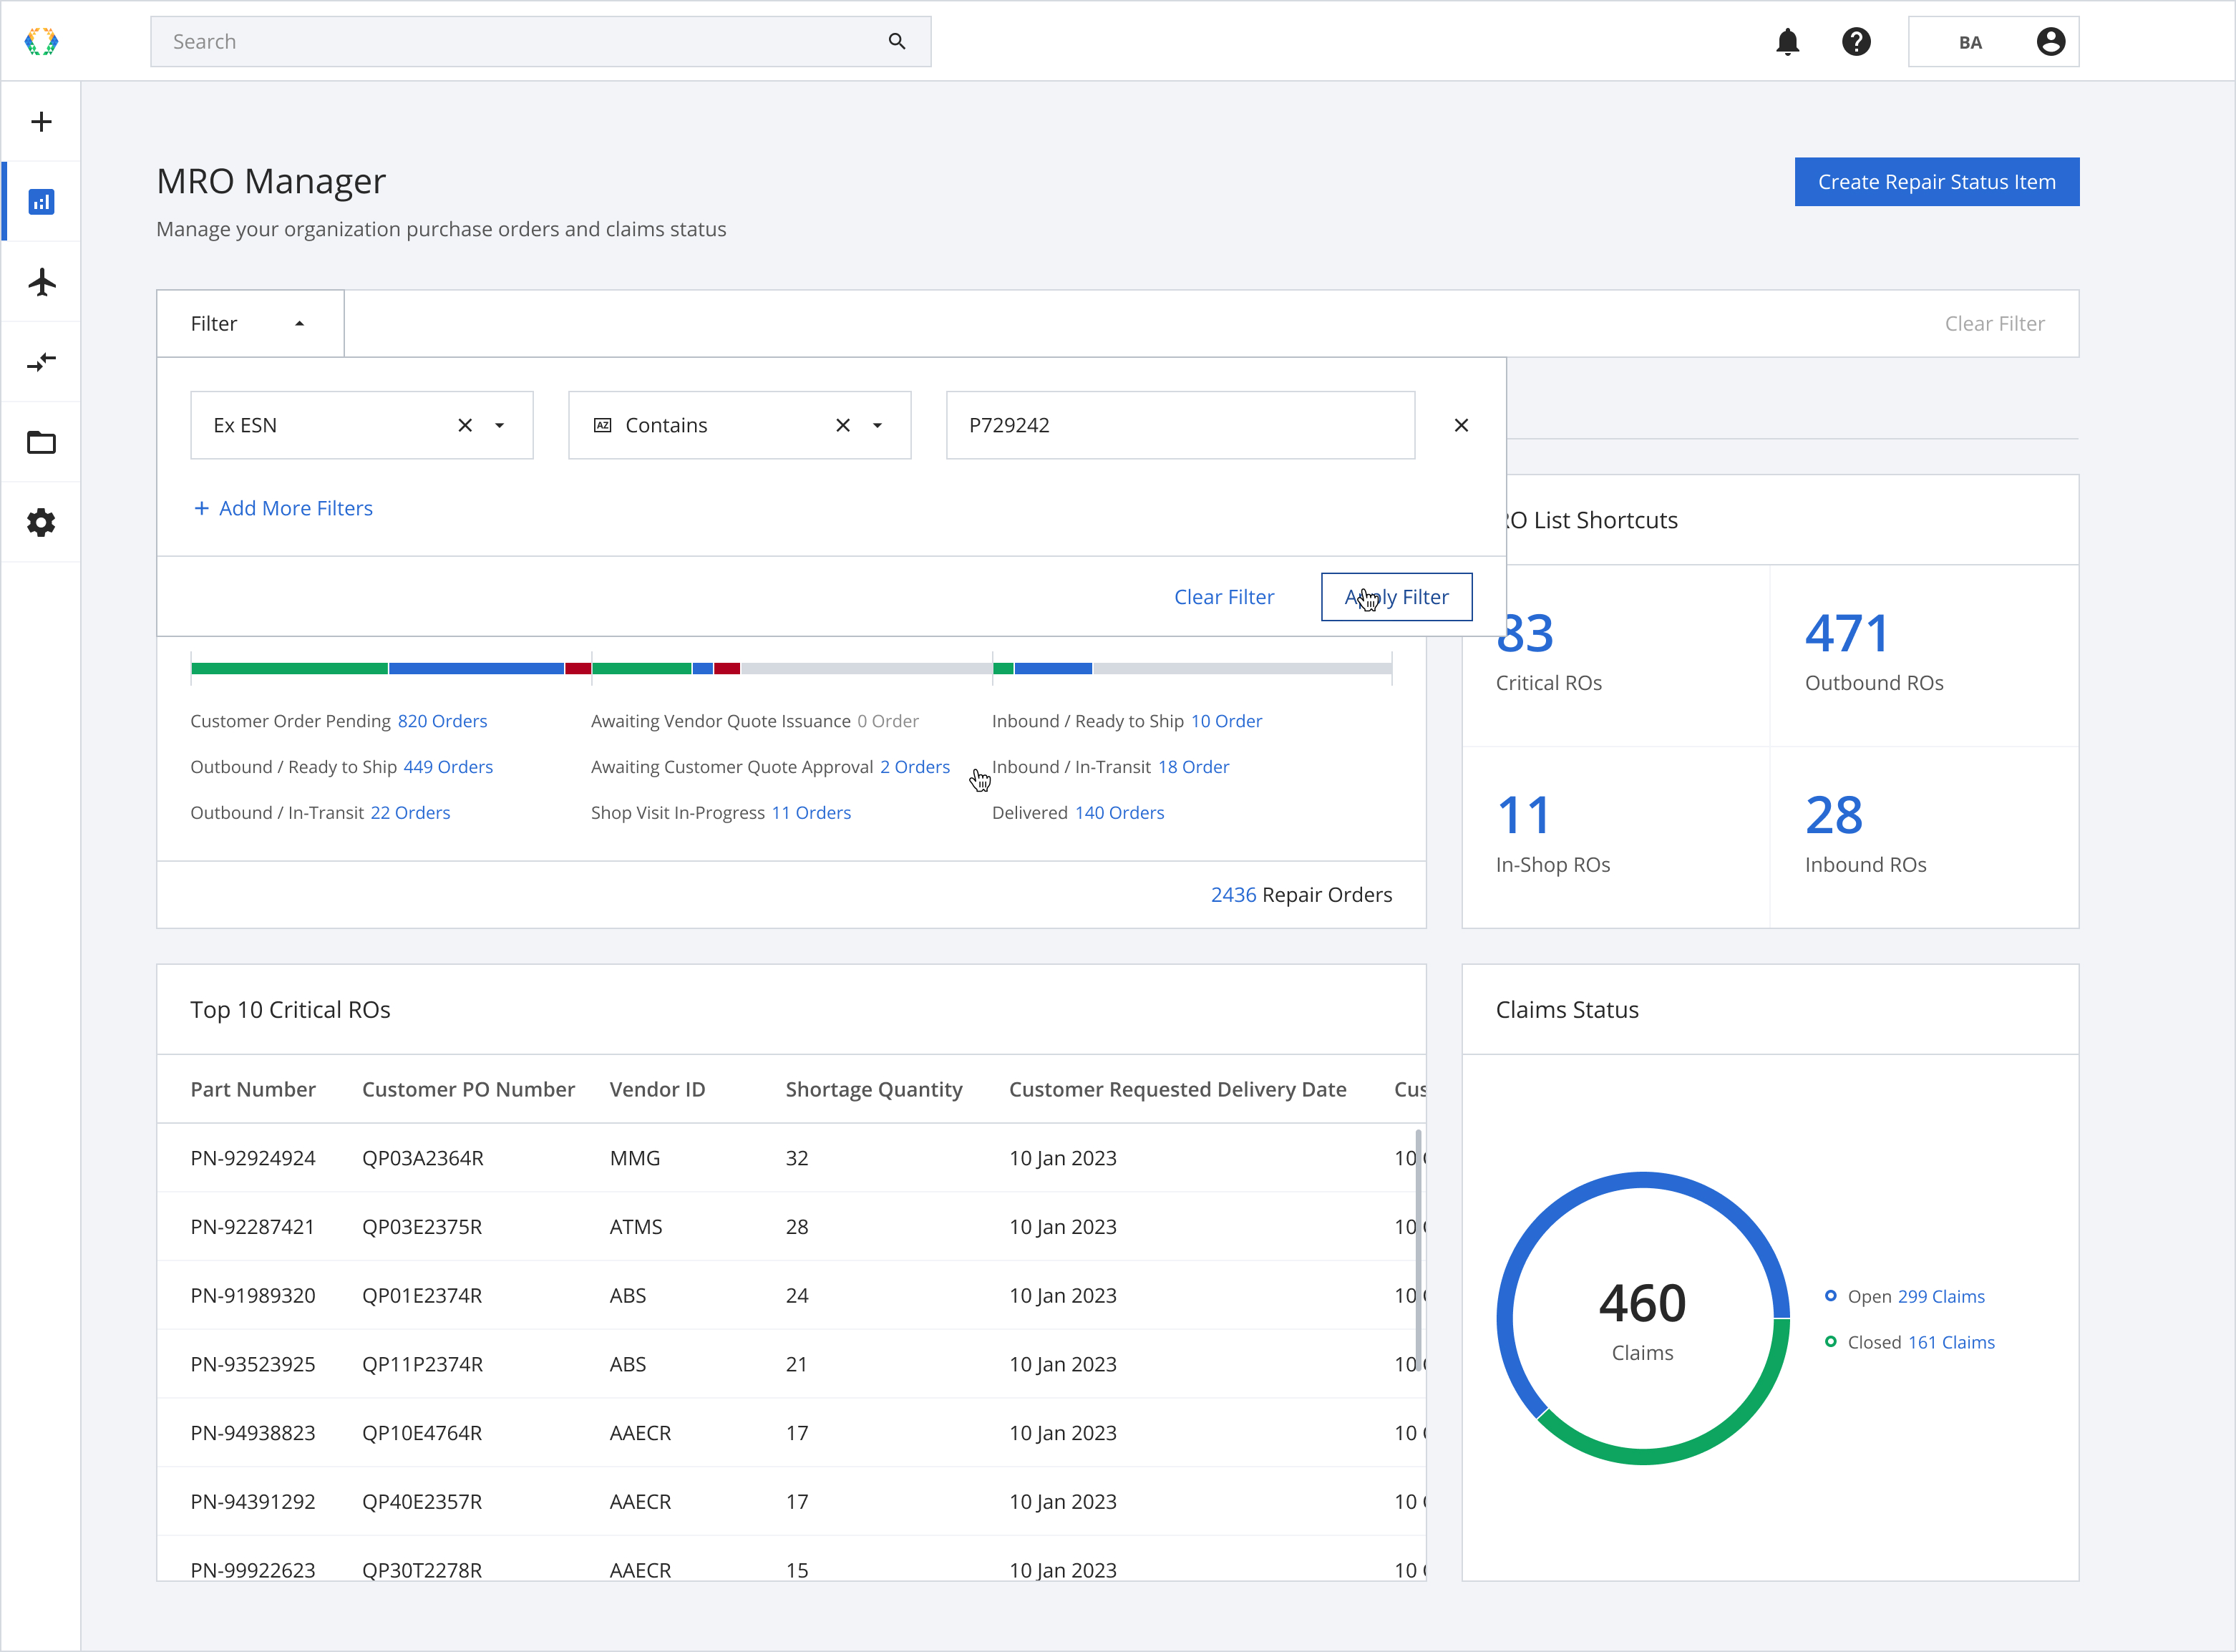
Task: Open the help question mark icon
Action: [x=1857, y=41]
